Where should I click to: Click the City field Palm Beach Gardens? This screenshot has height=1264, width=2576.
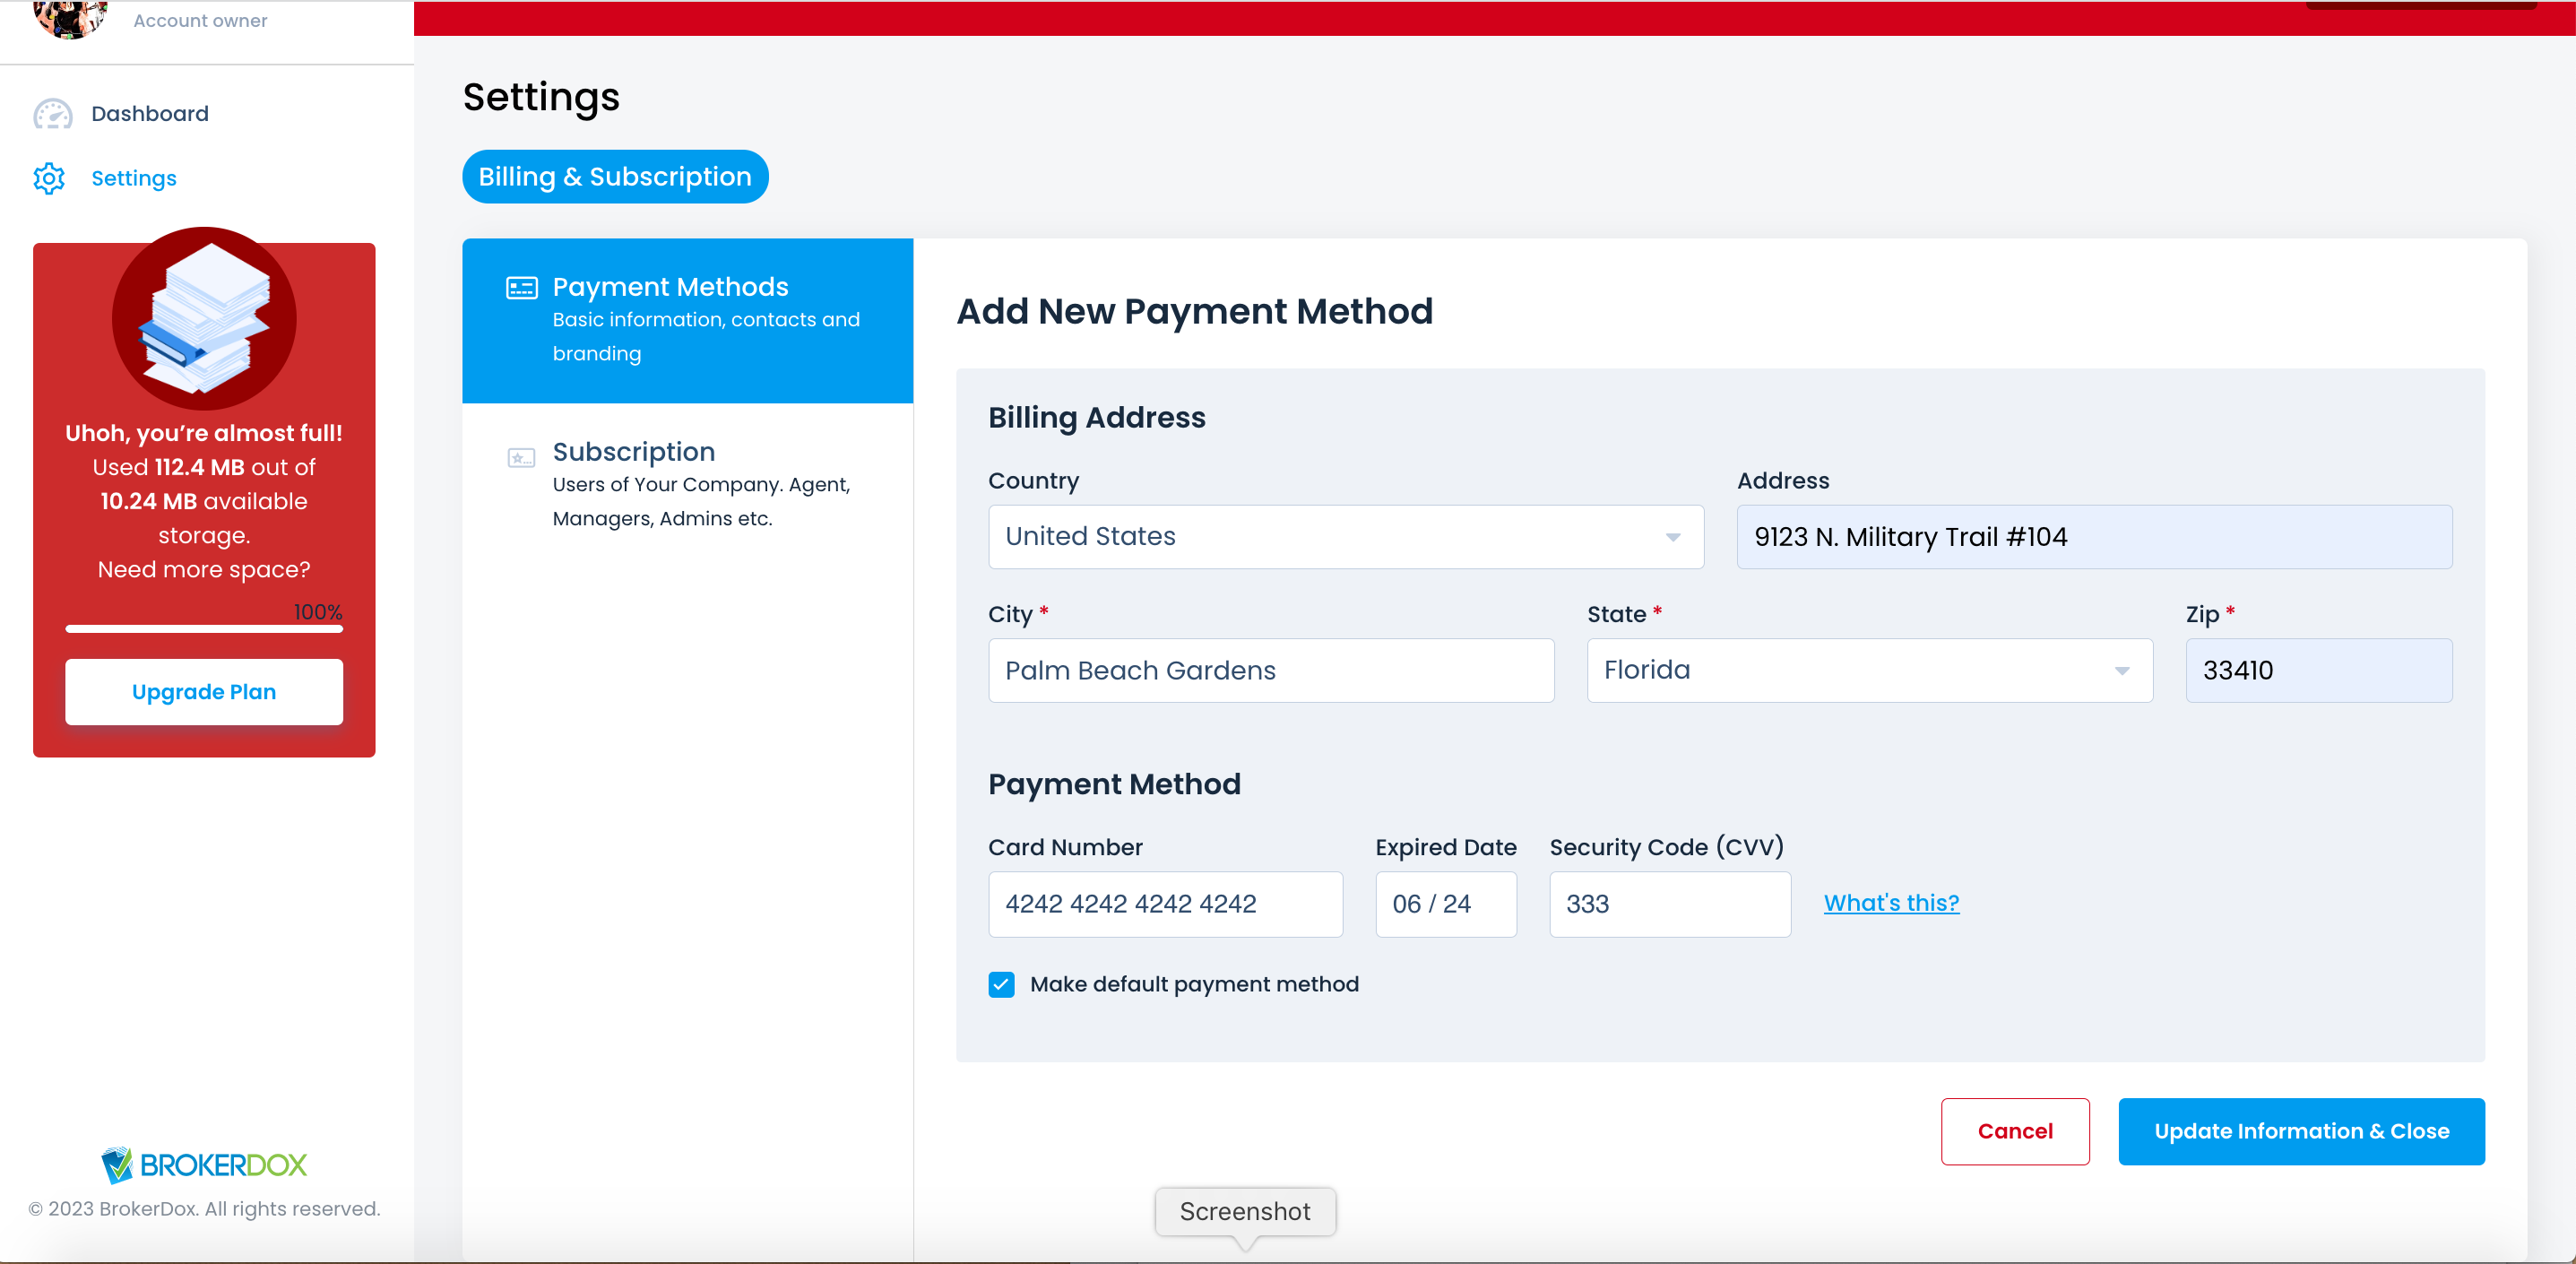(x=1270, y=671)
